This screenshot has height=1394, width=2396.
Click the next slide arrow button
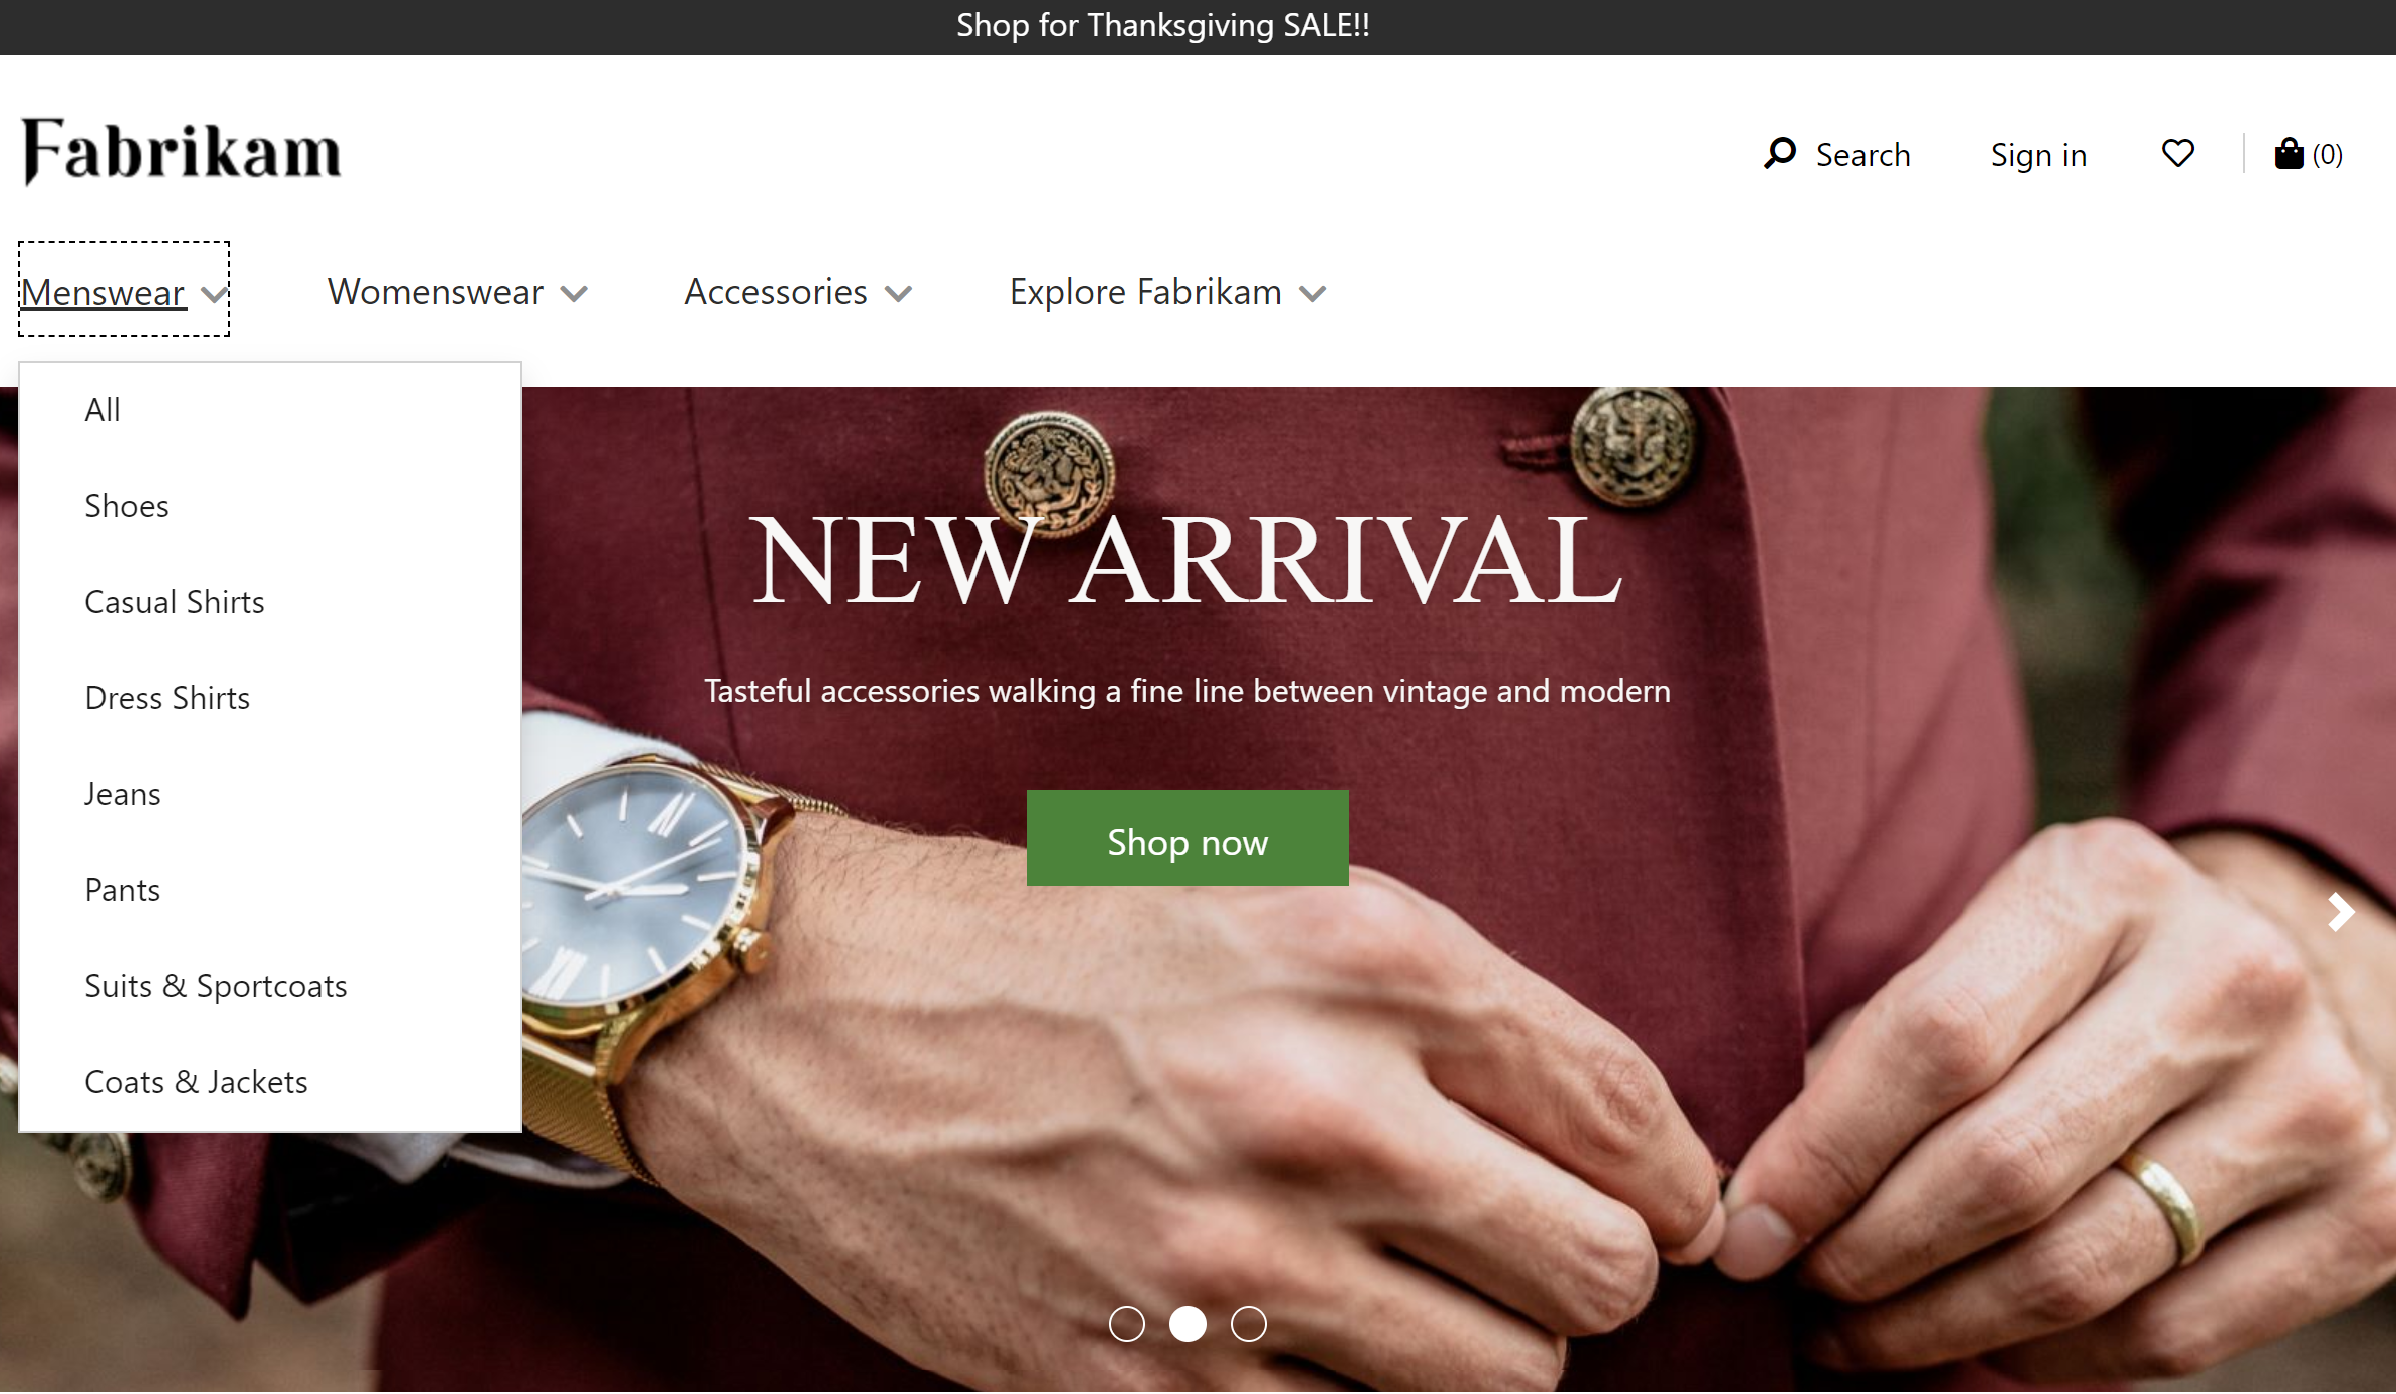pos(2341,909)
